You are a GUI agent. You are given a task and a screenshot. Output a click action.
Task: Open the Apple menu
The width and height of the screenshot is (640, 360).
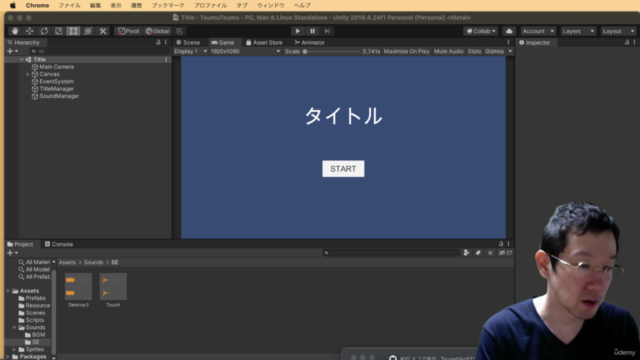pyautogui.click(x=13, y=5)
